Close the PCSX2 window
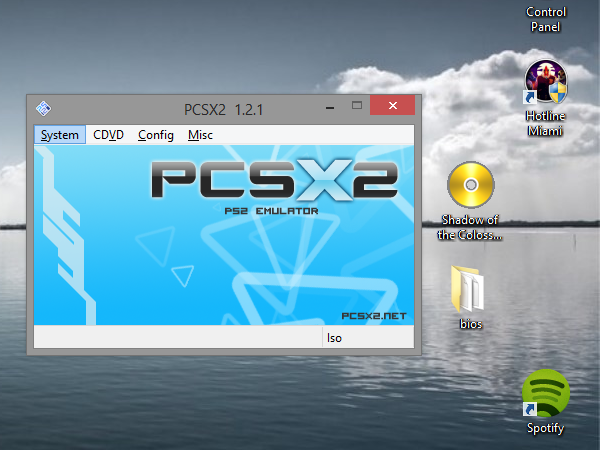The height and width of the screenshot is (450, 600). pyautogui.click(x=392, y=105)
